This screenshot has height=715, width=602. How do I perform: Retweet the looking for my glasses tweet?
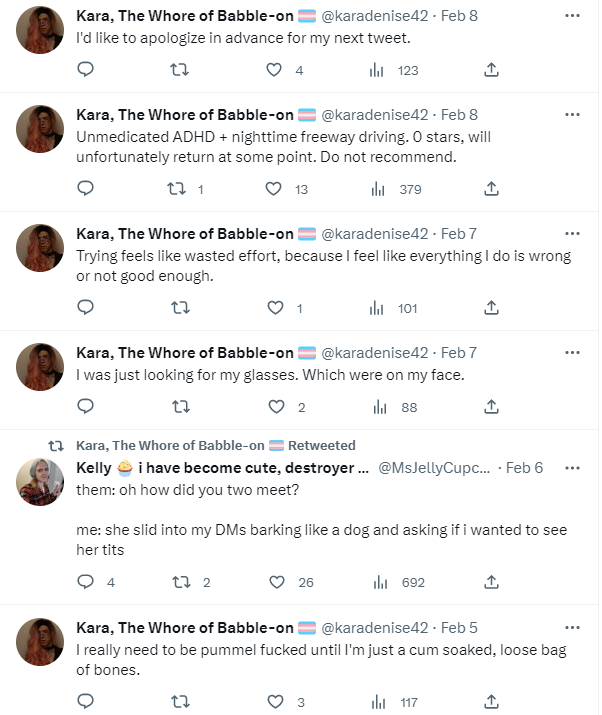180,407
